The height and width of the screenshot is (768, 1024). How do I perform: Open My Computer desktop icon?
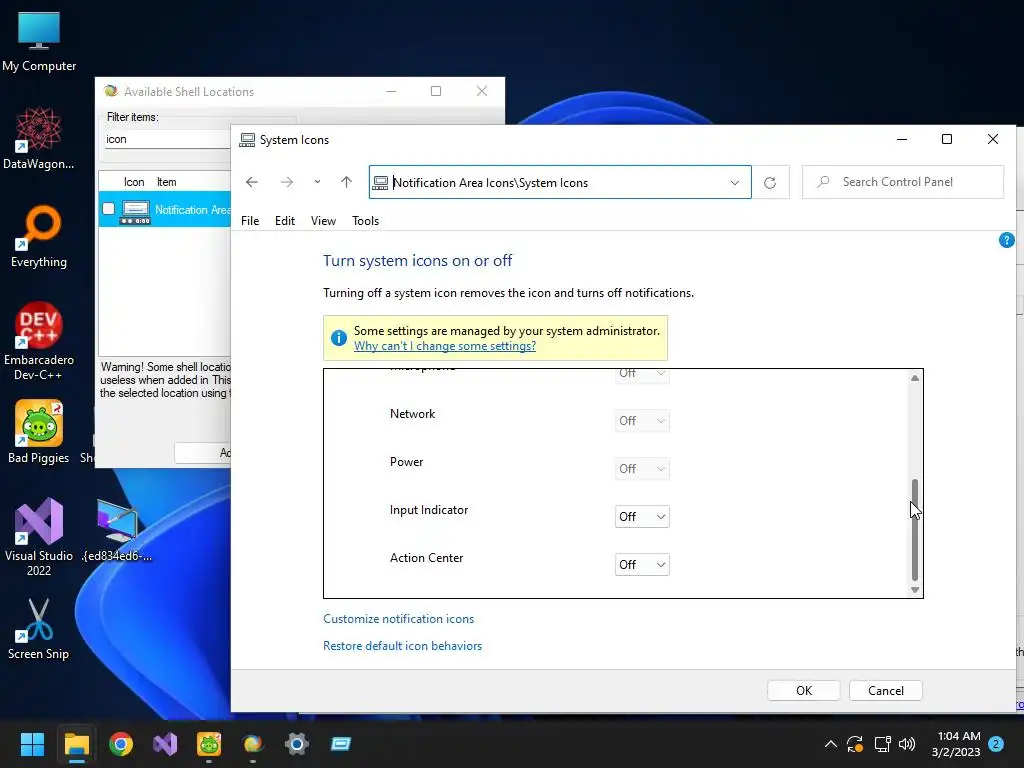point(39,42)
